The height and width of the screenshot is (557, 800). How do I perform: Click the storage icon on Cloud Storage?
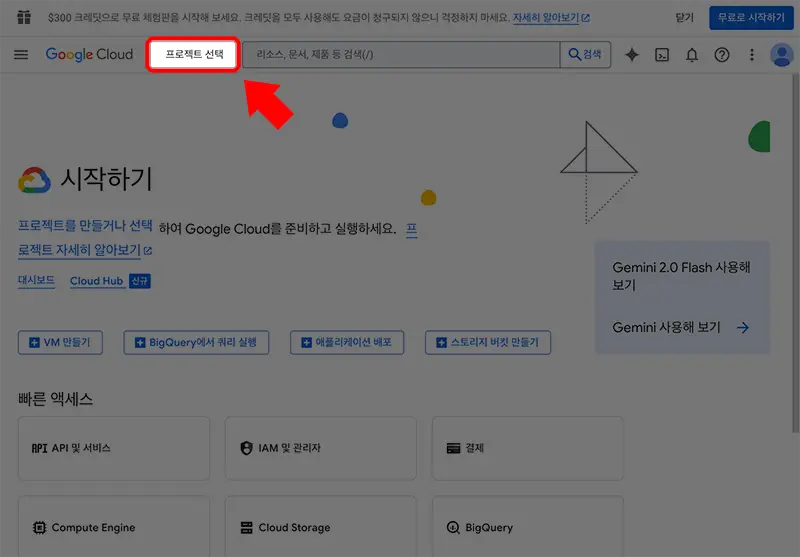246,527
